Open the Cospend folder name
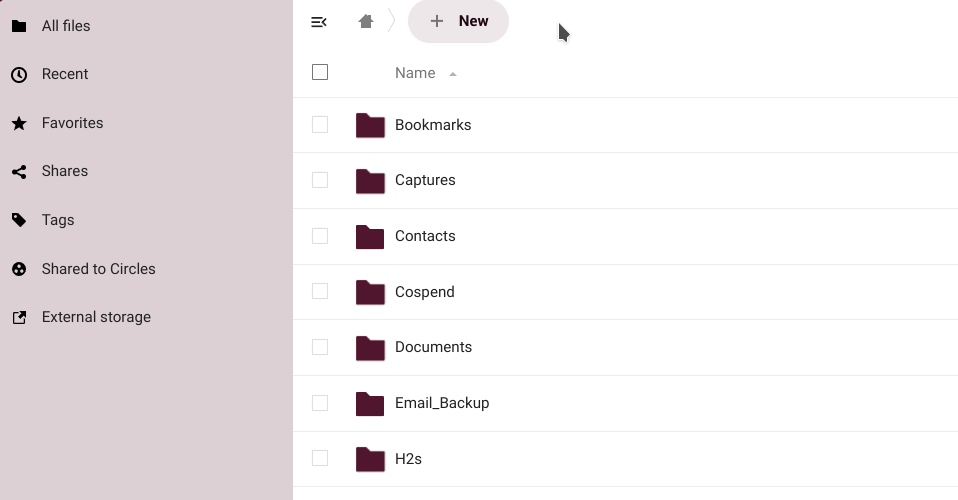The width and height of the screenshot is (958, 500). 424,292
